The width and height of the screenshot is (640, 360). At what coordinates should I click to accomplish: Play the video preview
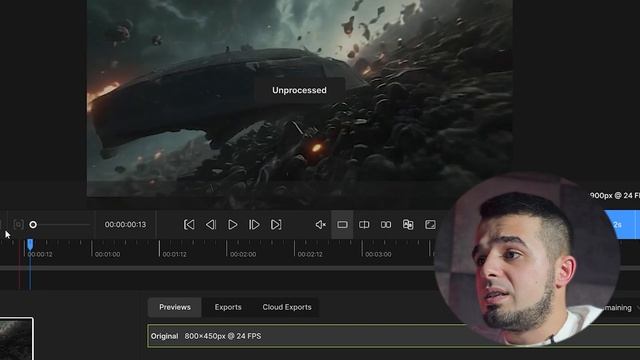pos(232,224)
